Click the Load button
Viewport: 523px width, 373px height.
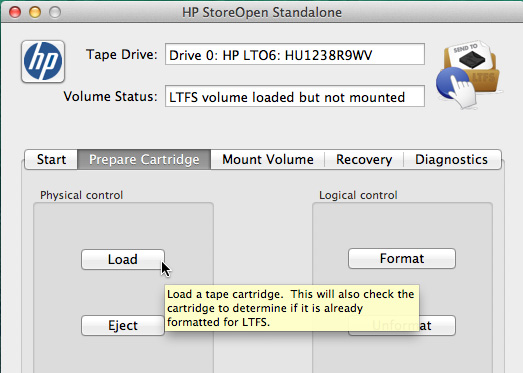123,259
